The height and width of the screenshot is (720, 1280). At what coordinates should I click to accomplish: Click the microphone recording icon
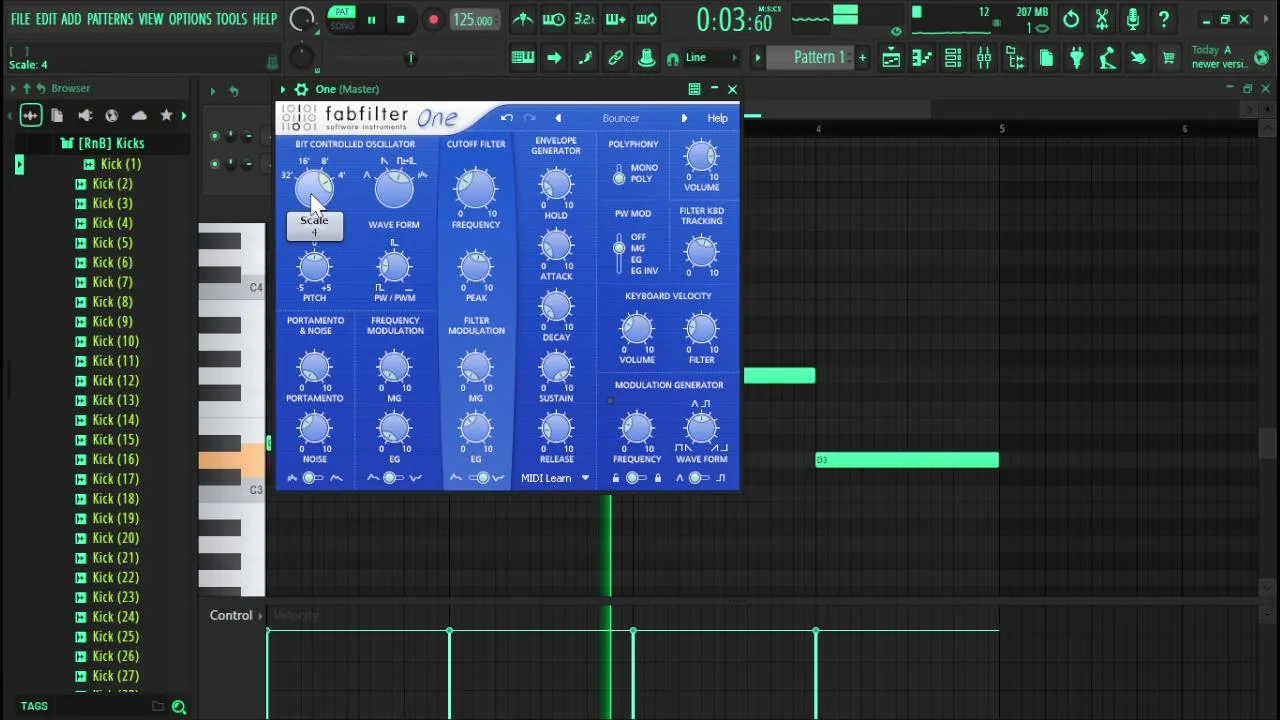(1133, 19)
